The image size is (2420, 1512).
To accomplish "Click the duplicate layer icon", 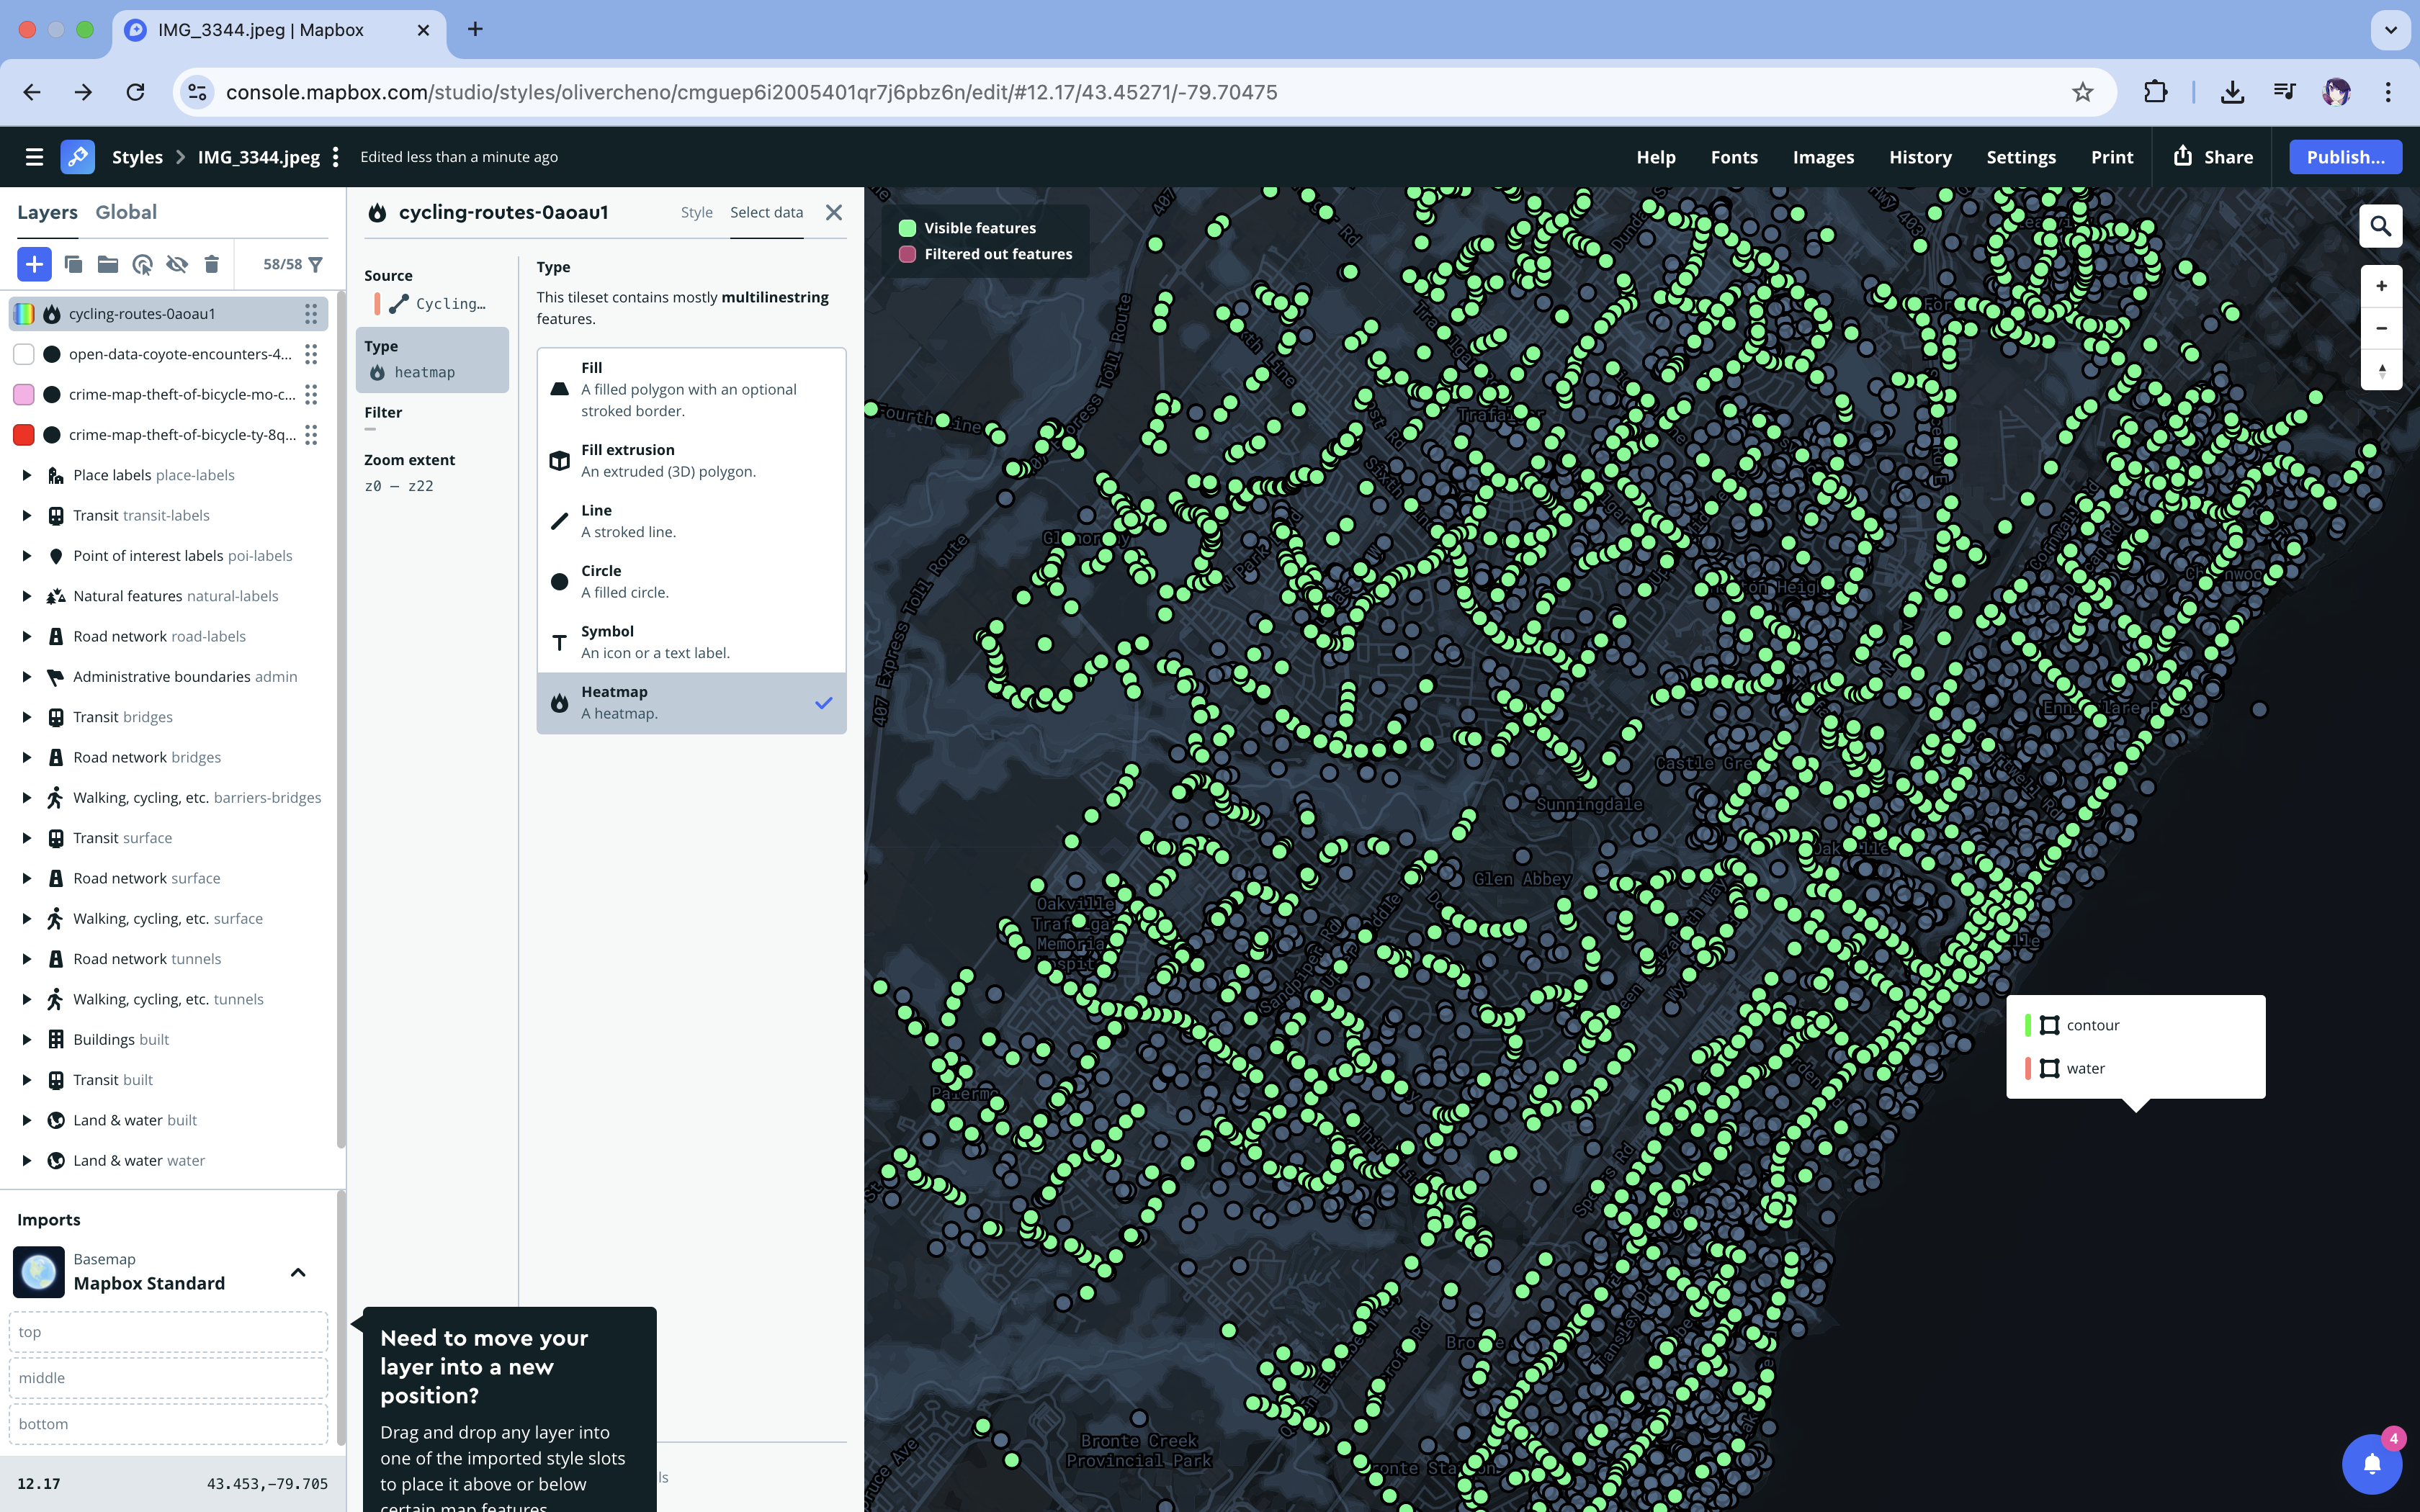I will [73, 264].
